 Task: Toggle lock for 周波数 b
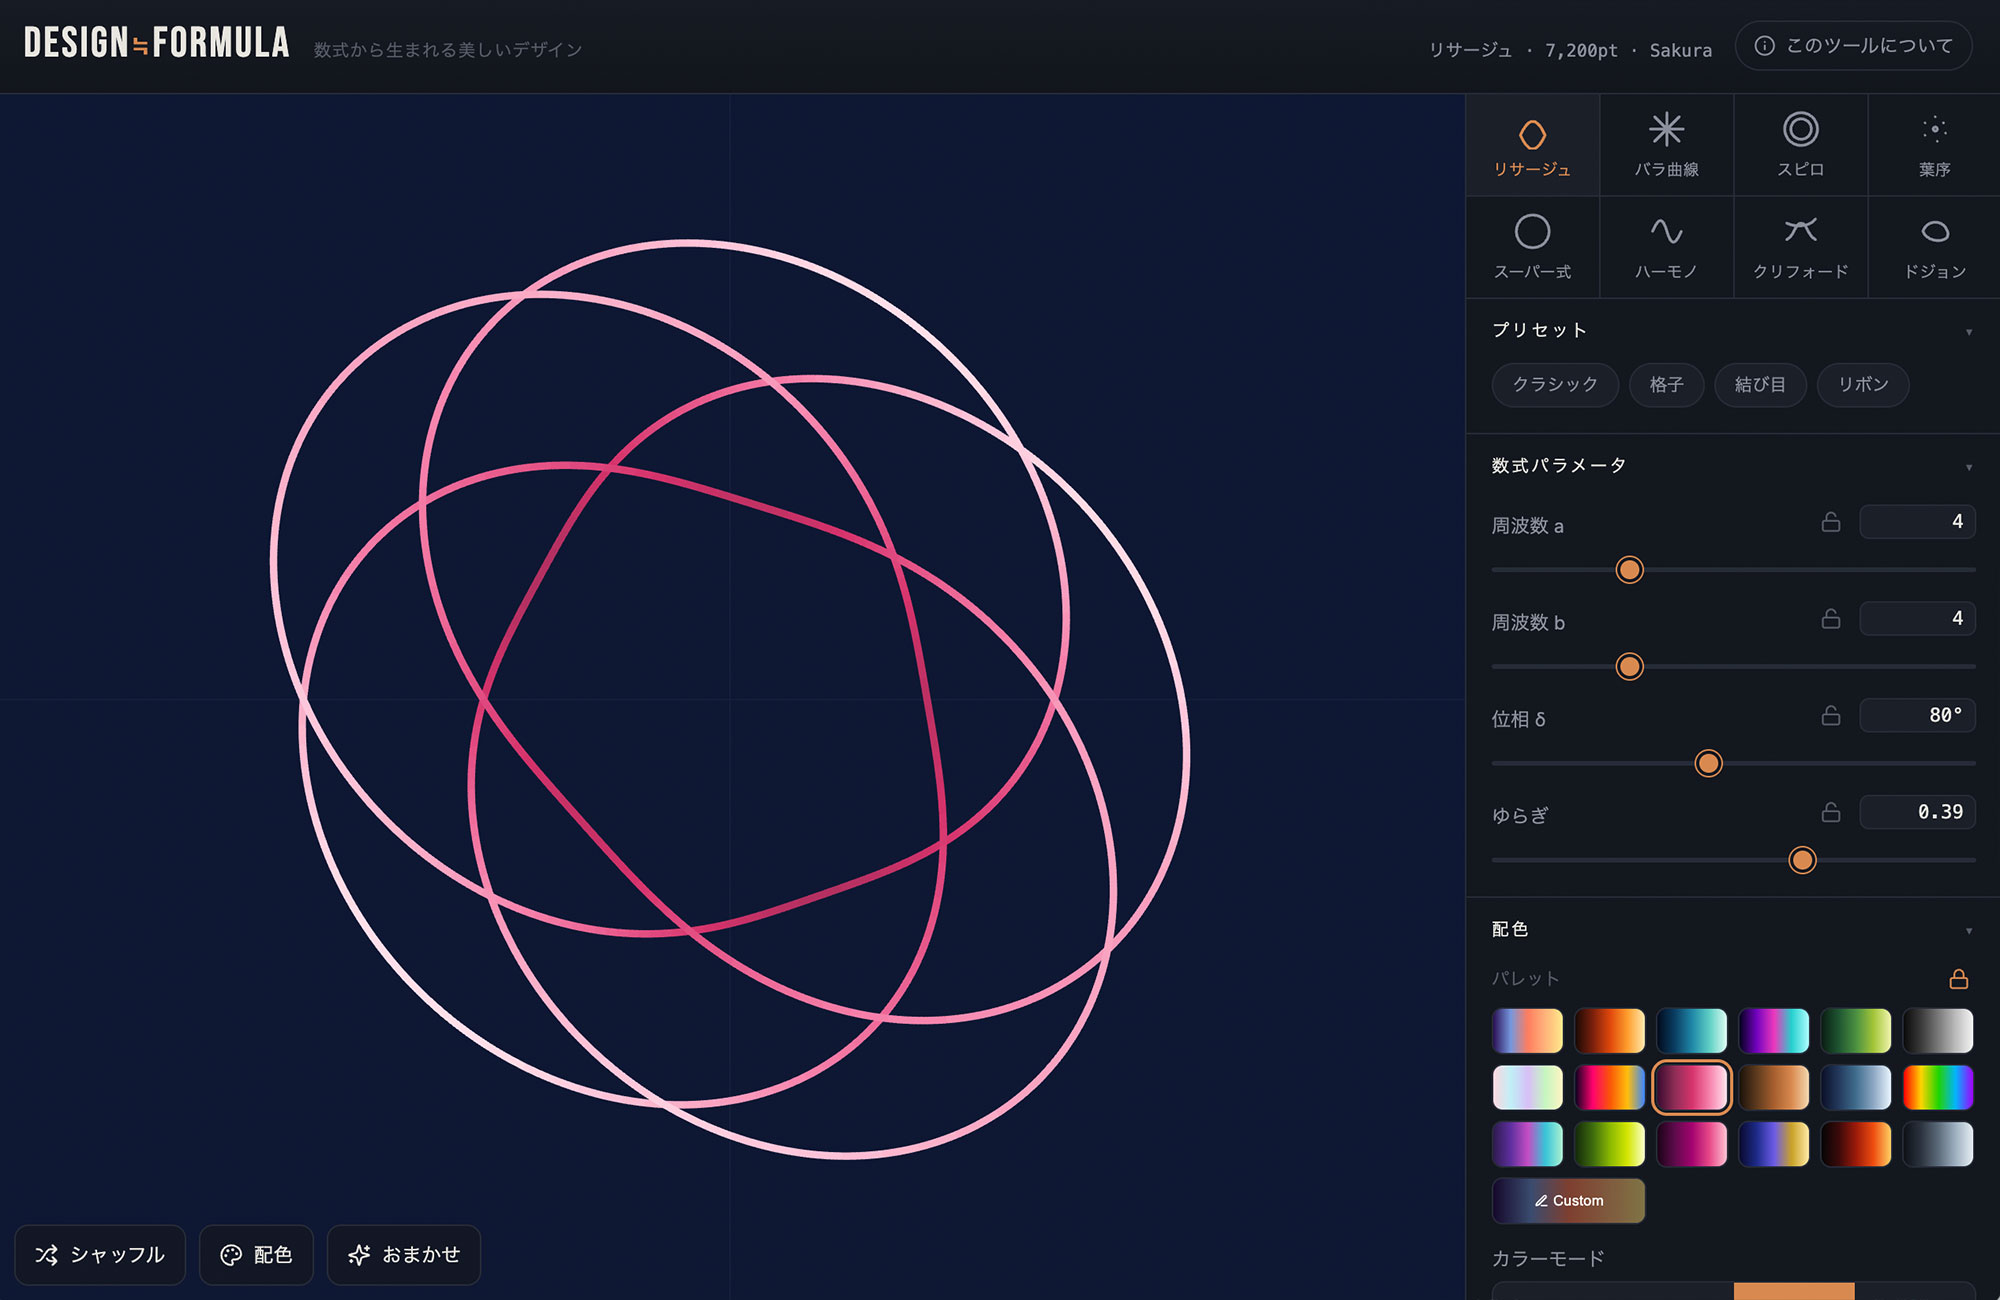(x=1831, y=619)
